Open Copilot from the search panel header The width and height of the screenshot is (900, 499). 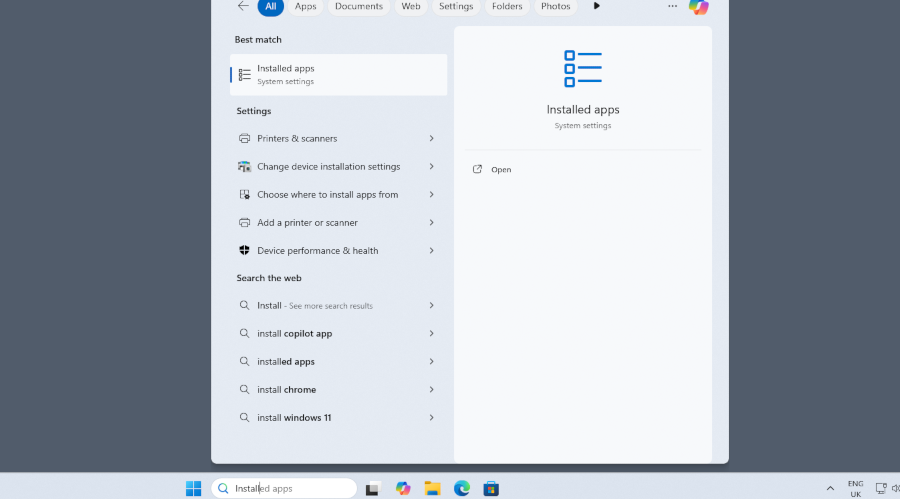pyautogui.click(x=699, y=6)
